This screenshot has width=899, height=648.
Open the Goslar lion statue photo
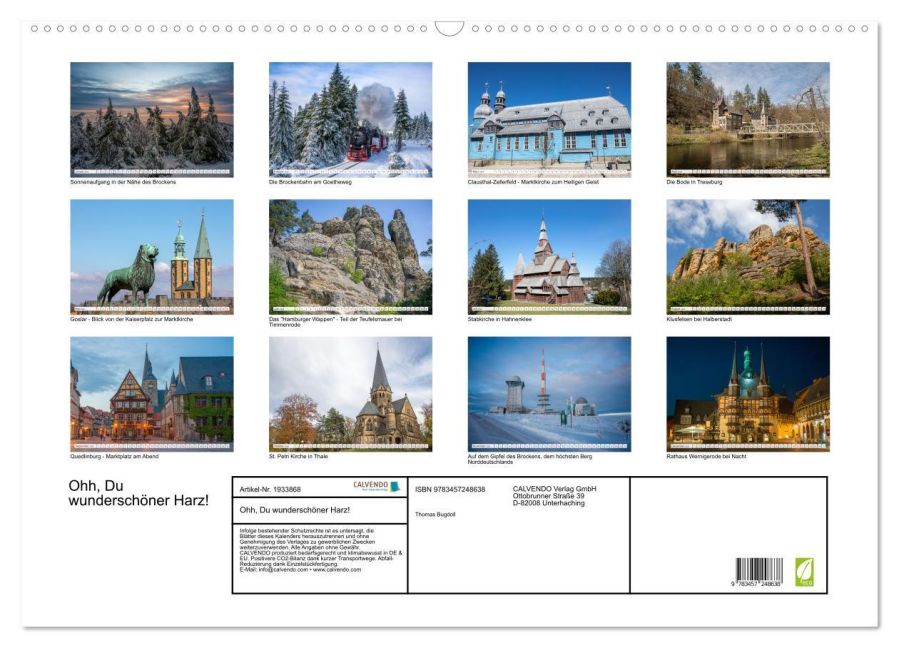point(151,256)
